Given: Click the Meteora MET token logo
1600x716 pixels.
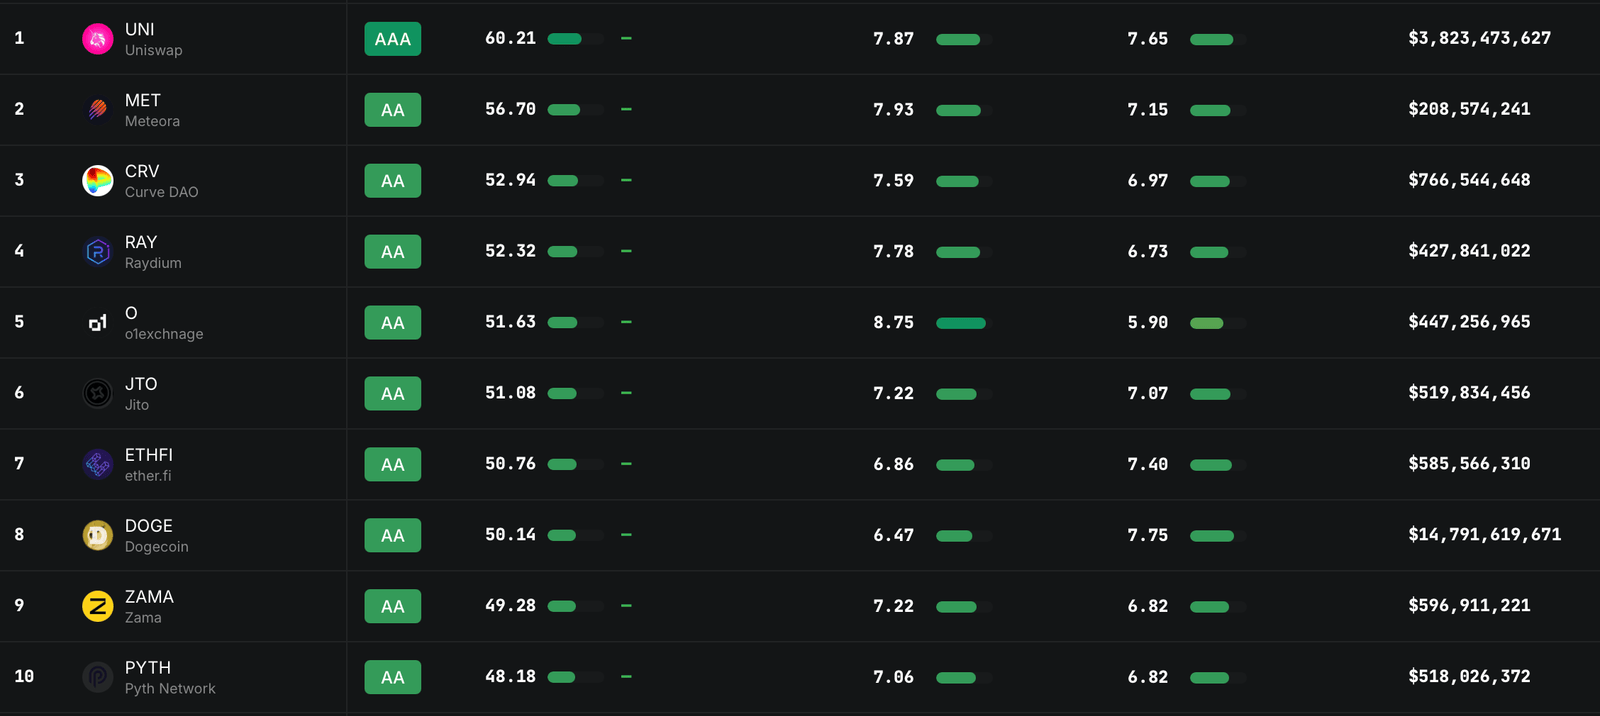Looking at the screenshot, I should (97, 110).
